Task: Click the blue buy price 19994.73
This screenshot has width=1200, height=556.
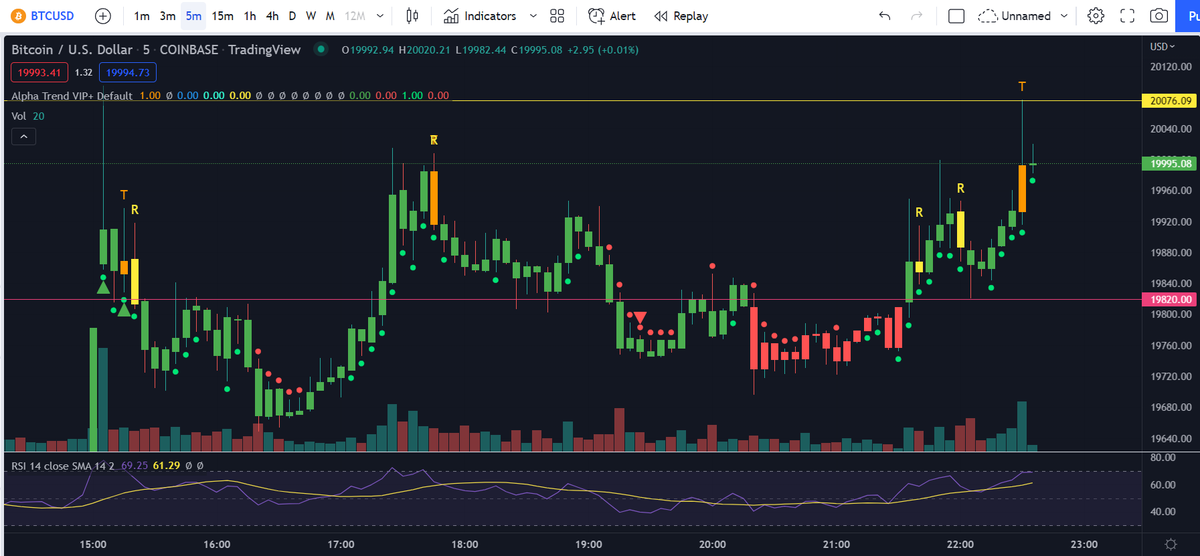Action: tap(127, 72)
